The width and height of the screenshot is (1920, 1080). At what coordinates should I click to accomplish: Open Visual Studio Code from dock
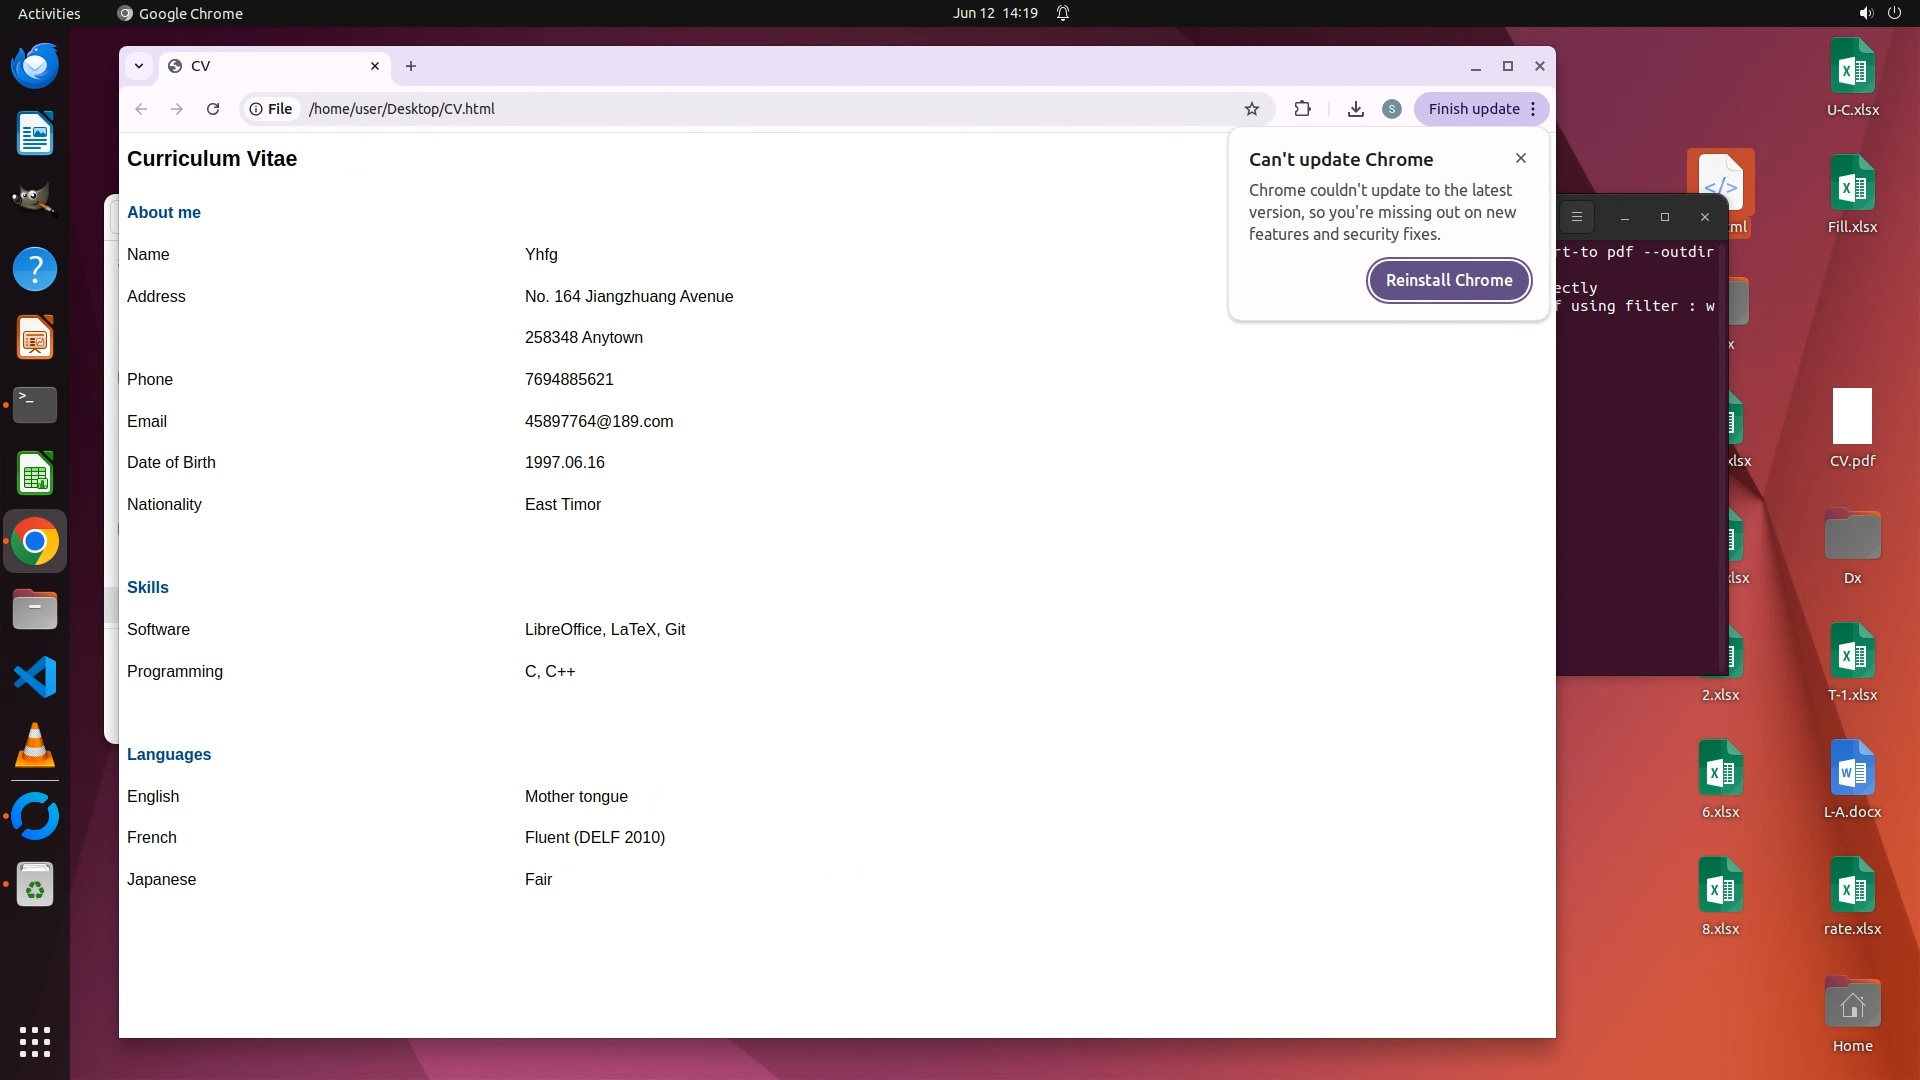(35, 677)
